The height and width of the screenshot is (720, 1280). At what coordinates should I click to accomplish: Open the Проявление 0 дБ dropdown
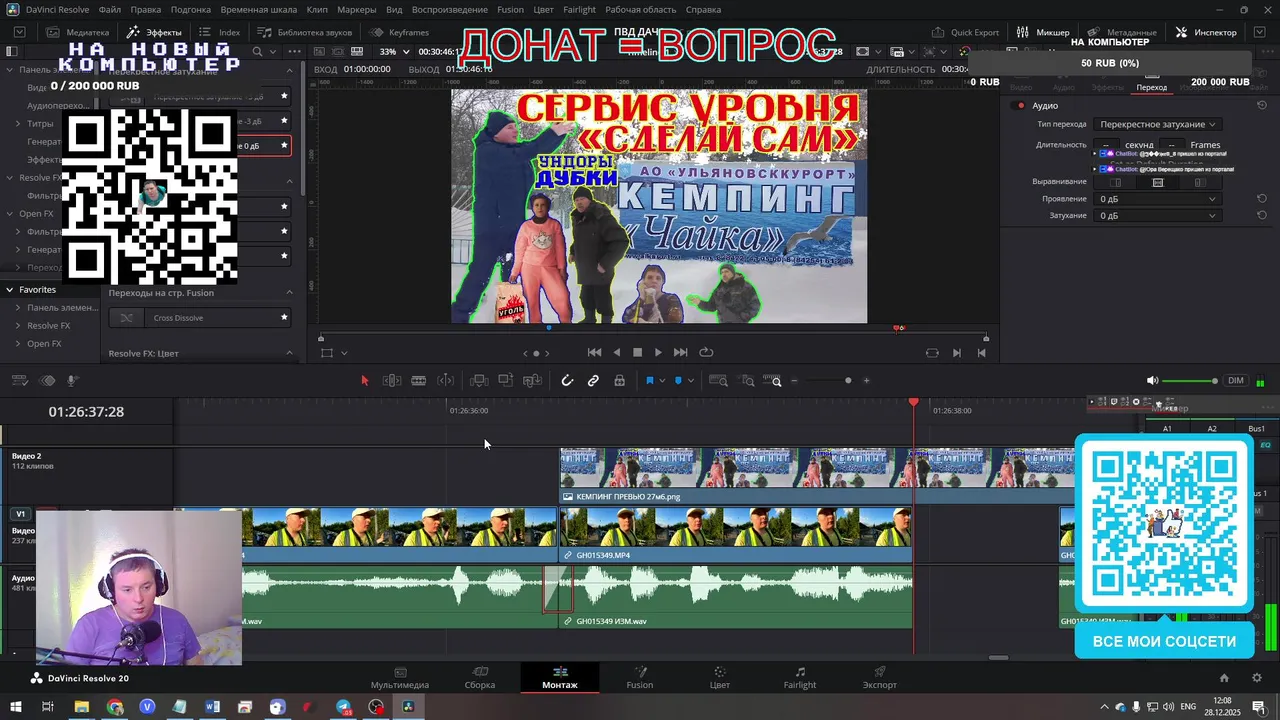click(x=1156, y=199)
